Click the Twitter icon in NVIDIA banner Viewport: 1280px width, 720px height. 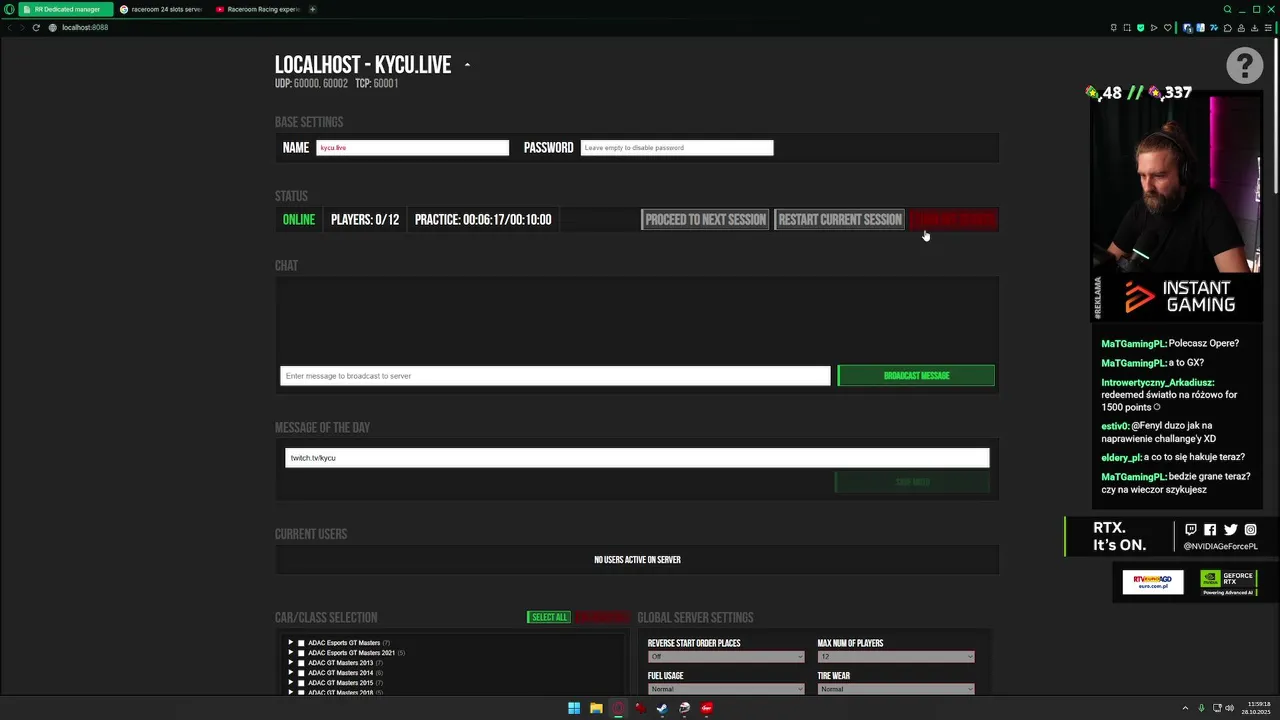(x=1230, y=530)
